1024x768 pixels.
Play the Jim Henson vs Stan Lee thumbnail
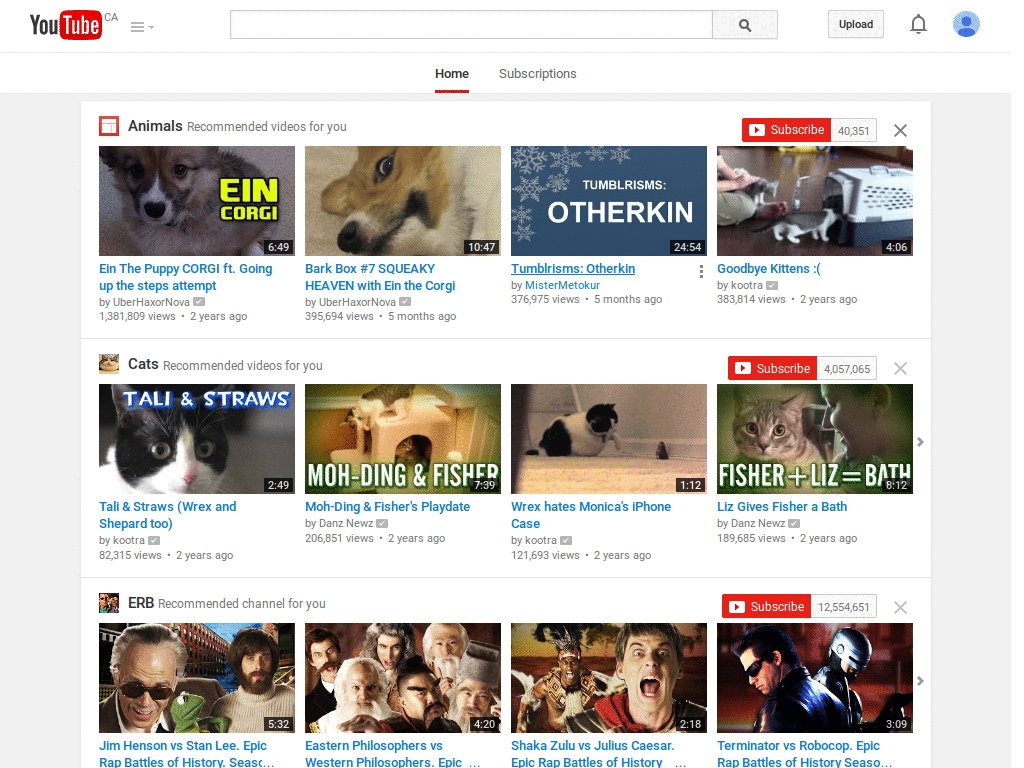(x=197, y=678)
